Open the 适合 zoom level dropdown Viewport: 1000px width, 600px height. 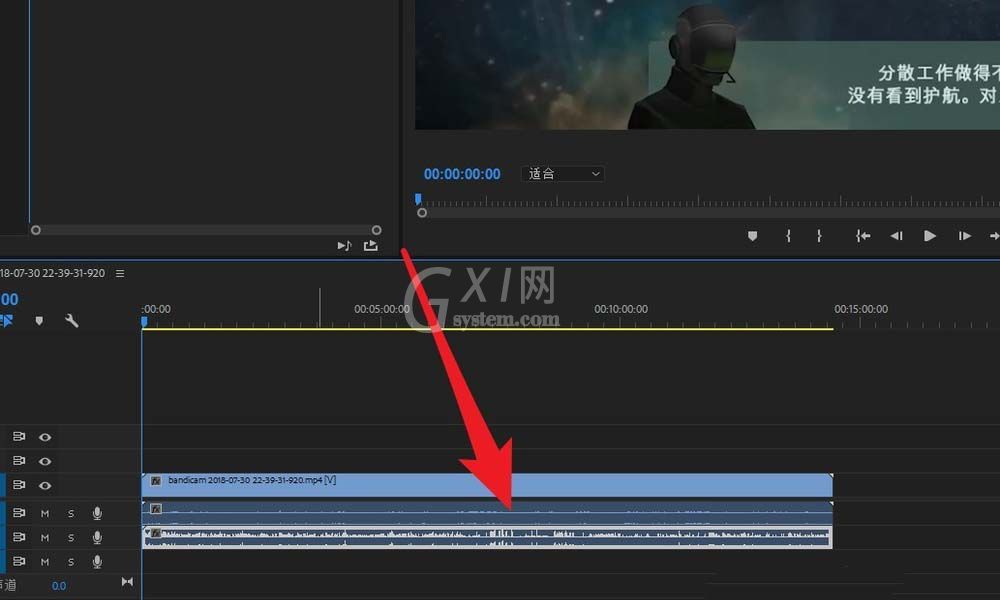562,173
